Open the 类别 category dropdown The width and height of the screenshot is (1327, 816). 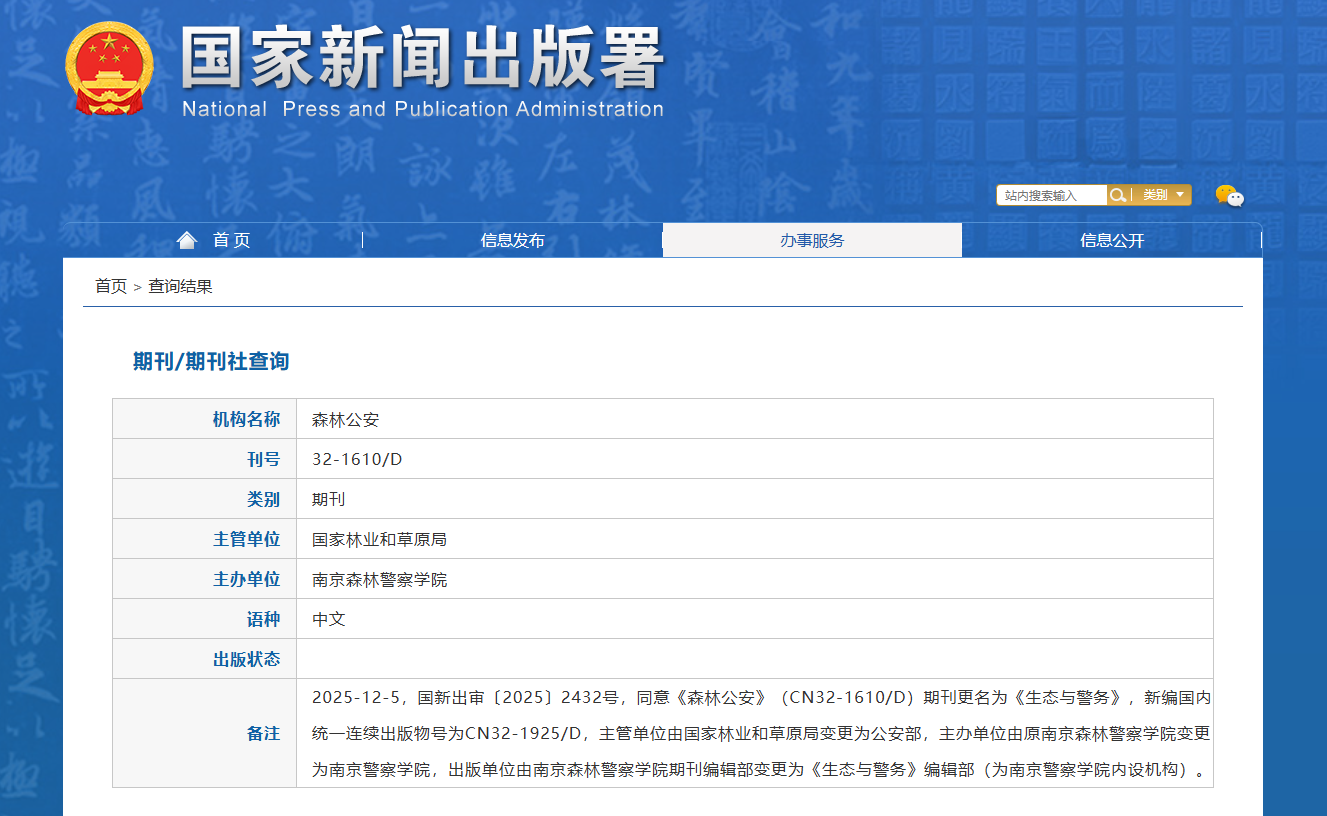tap(1162, 195)
